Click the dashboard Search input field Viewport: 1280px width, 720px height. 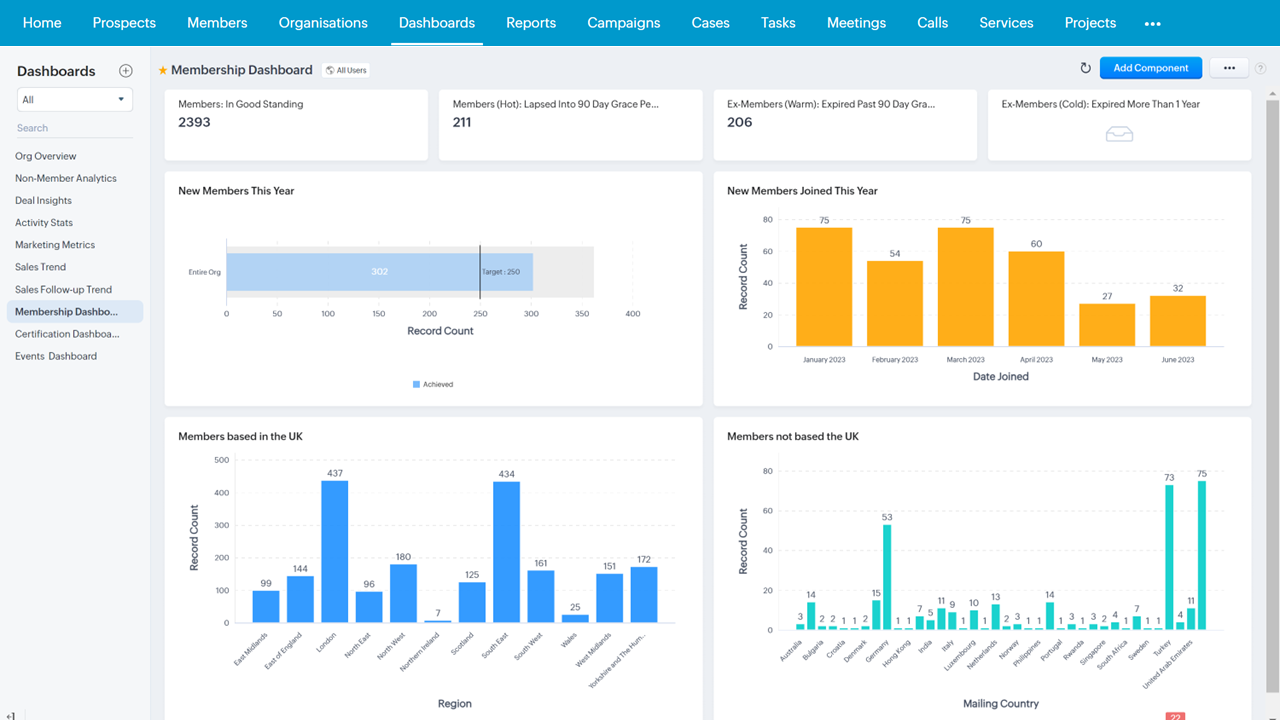point(75,128)
